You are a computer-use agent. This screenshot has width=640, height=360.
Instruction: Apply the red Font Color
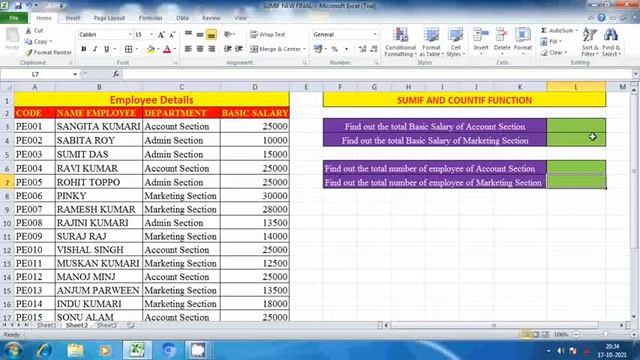(x=167, y=49)
